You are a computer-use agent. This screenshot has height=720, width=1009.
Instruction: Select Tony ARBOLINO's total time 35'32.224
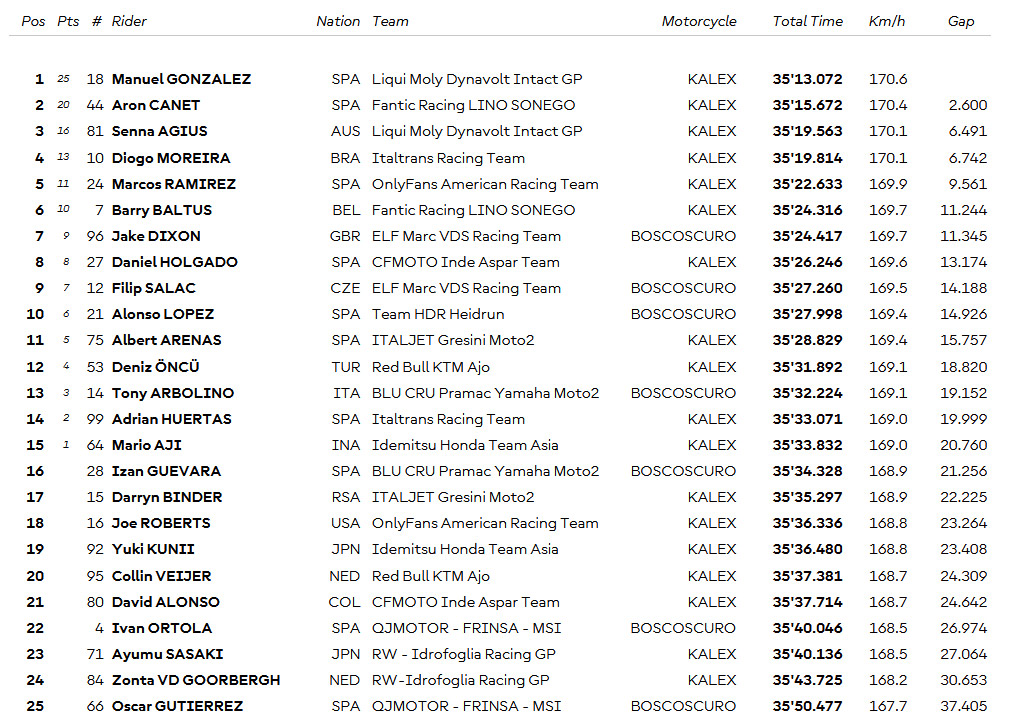808,393
